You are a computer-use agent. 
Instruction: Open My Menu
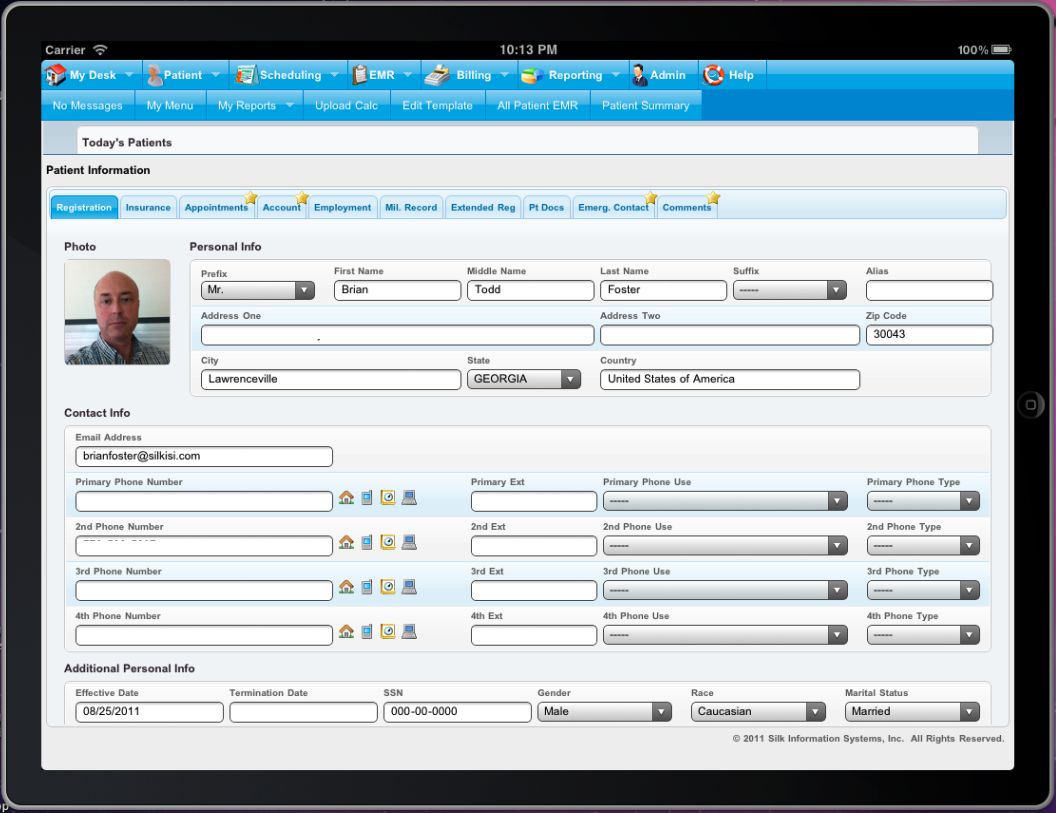click(170, 106)
